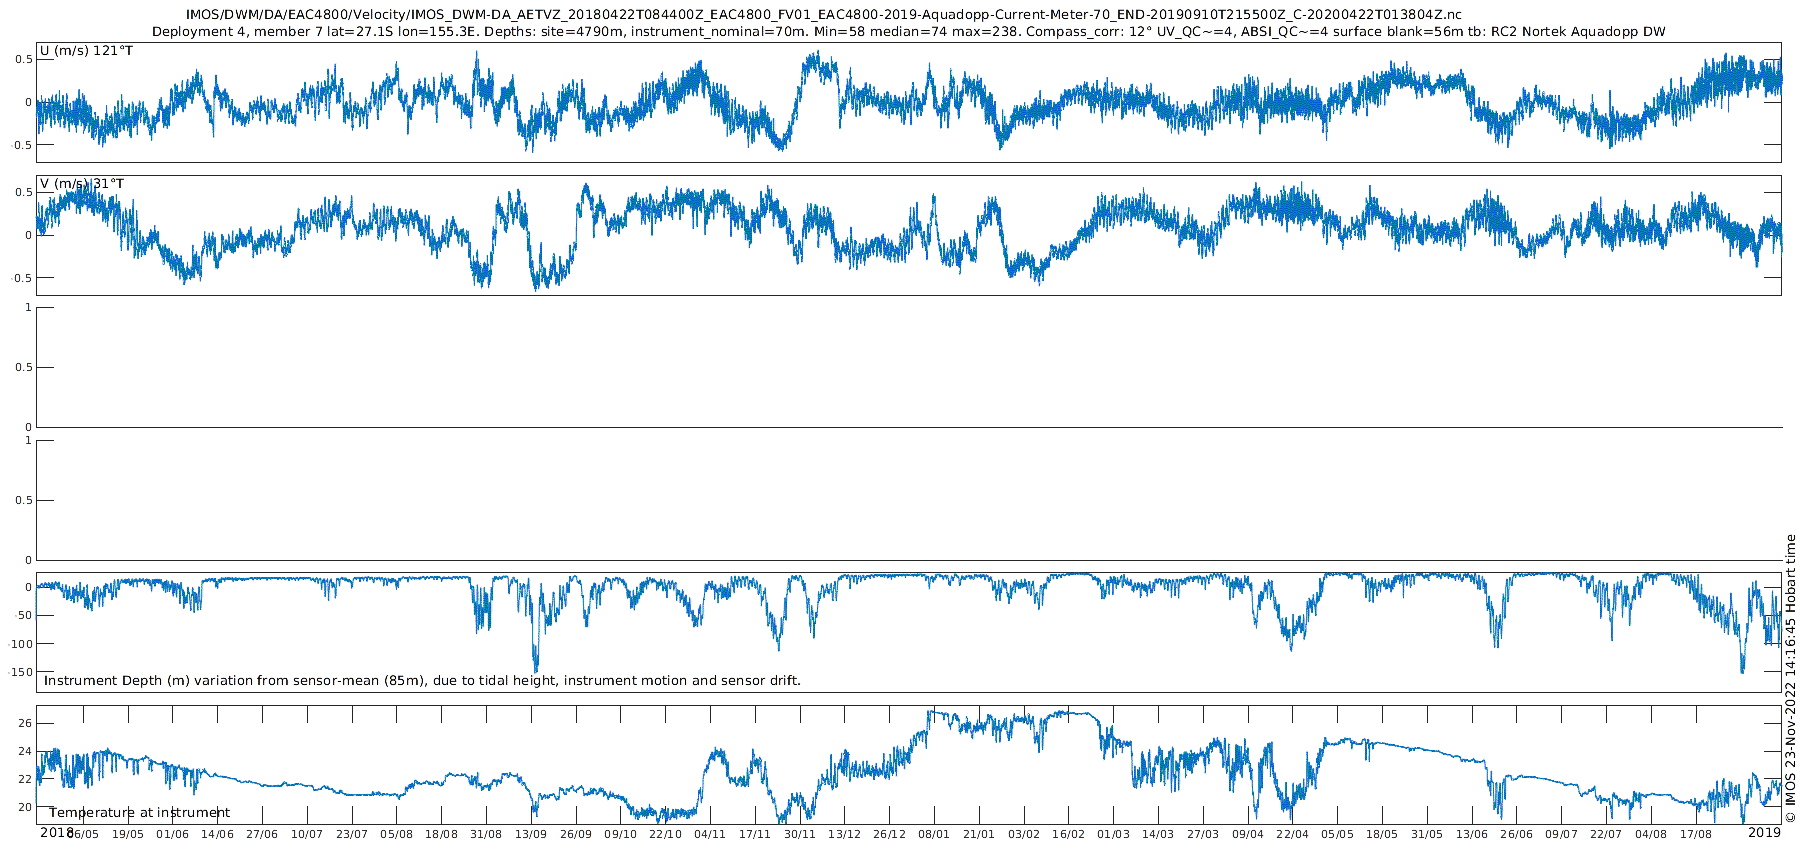Click the '01/06' date tick label
This screenshot has width=1800, height=850.
(172, 834)
